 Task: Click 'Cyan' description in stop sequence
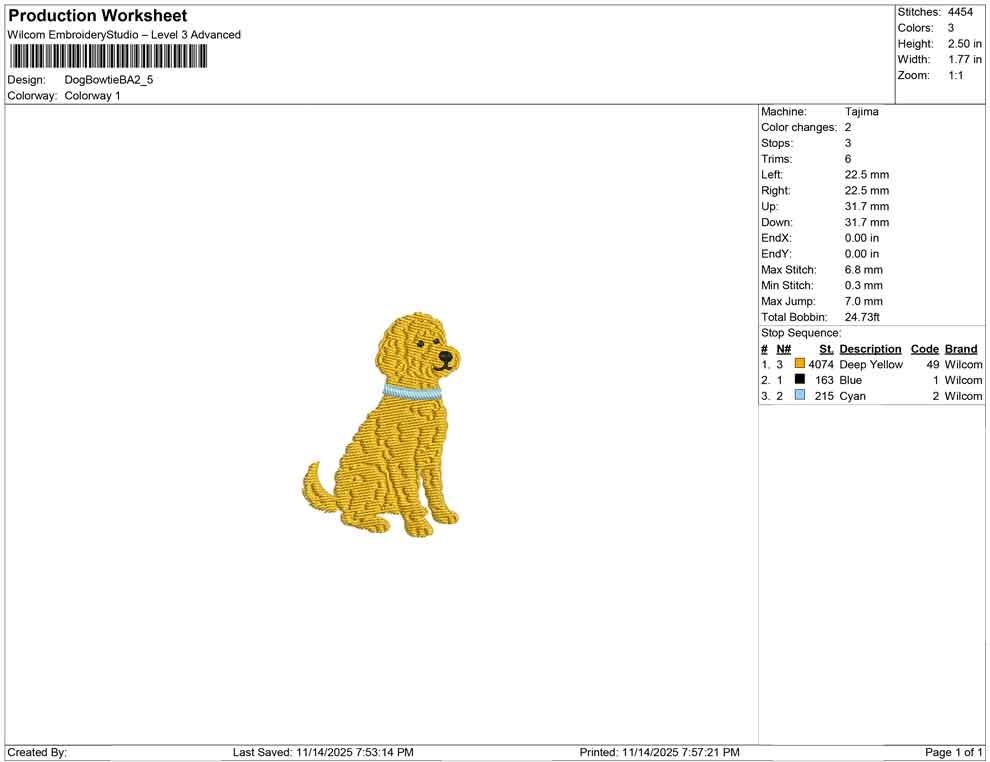coord(852,396)
